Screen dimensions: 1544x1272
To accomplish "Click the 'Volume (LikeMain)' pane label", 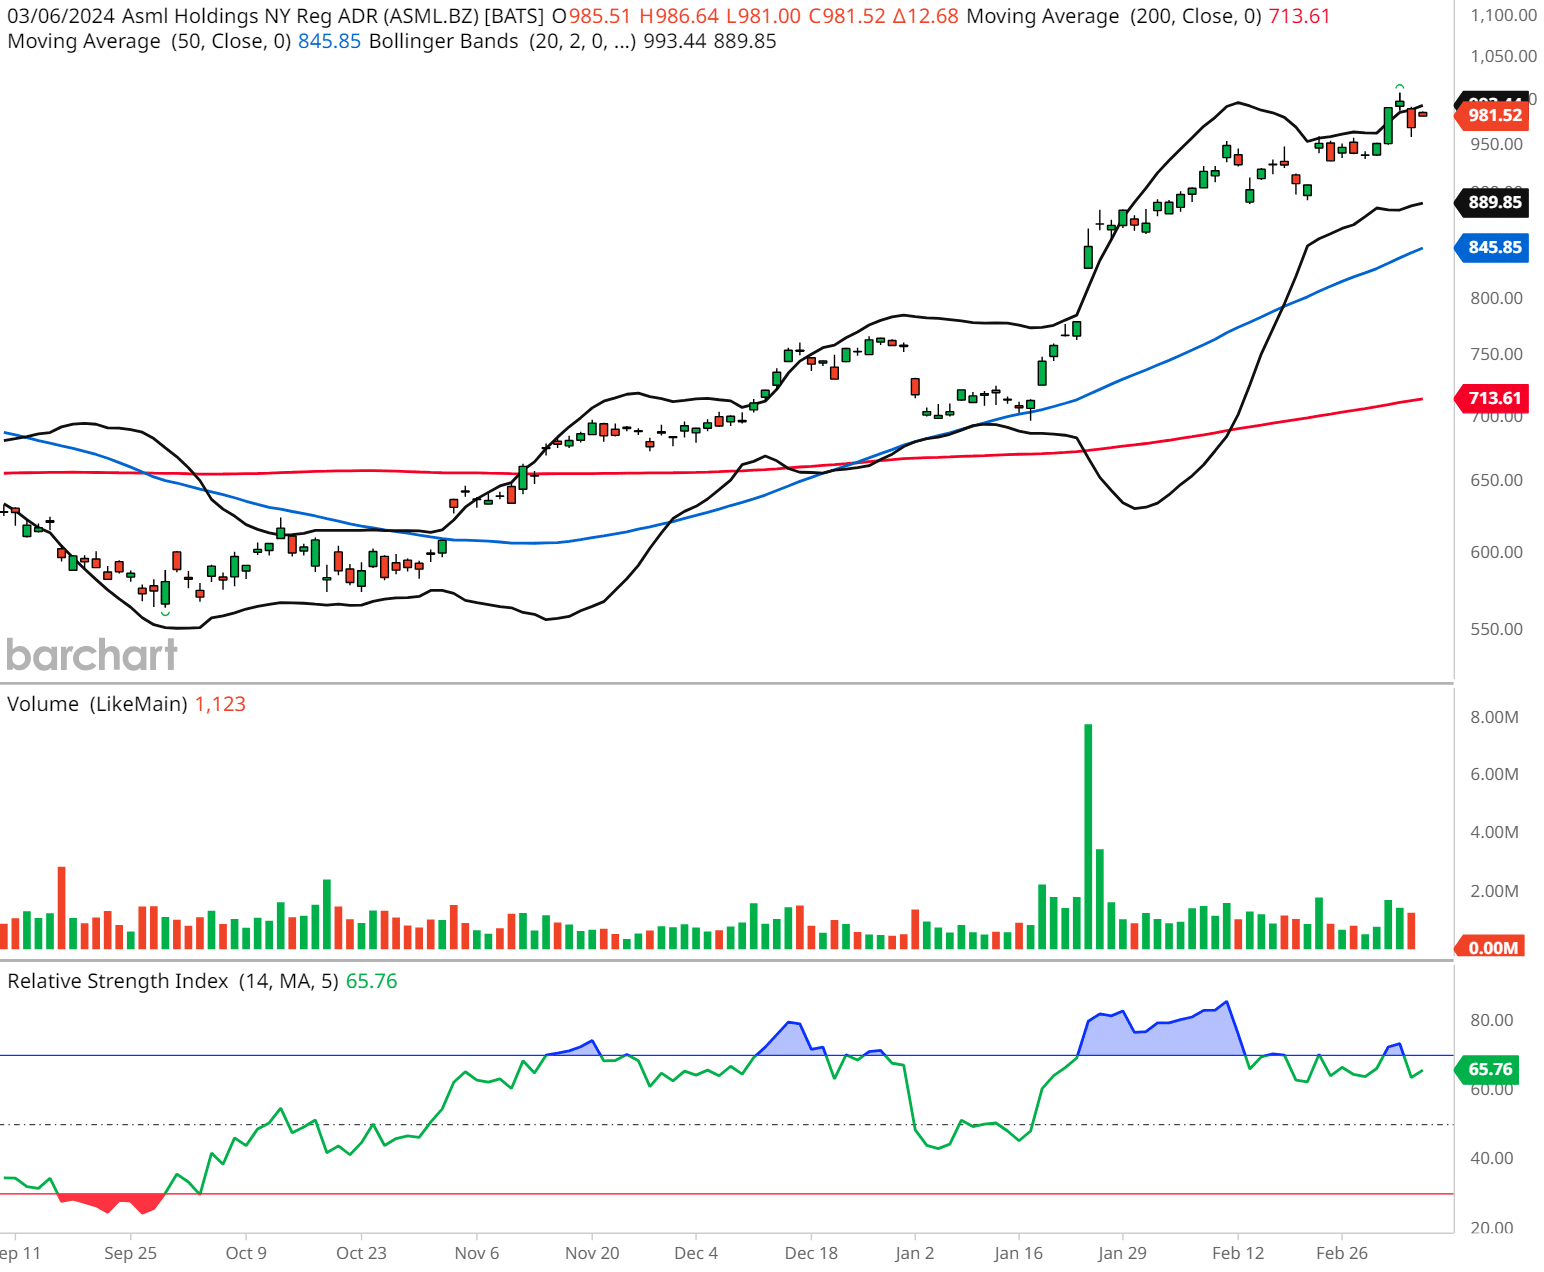I will click(x=97, y=704).
